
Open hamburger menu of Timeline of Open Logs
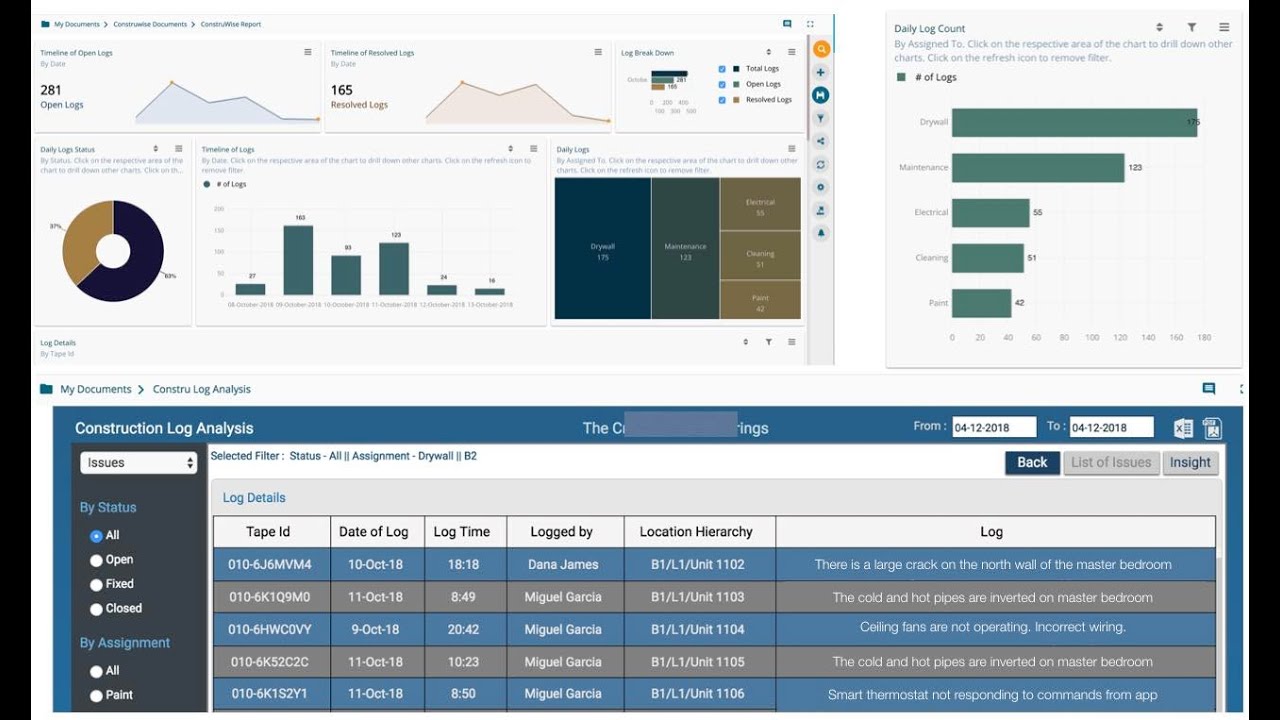pos(308,52)
